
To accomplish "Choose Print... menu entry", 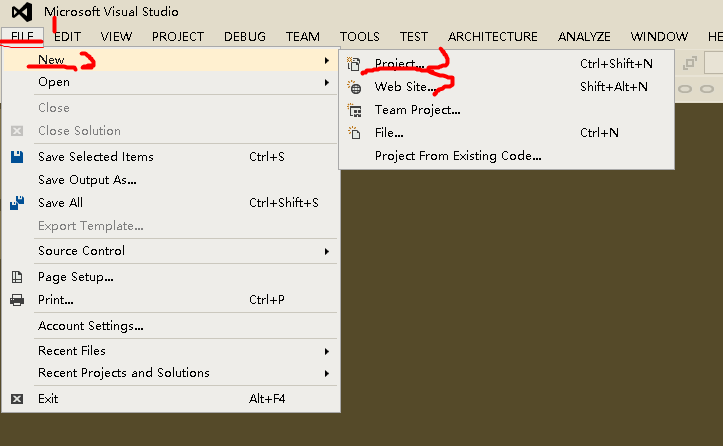I will 171,300.
